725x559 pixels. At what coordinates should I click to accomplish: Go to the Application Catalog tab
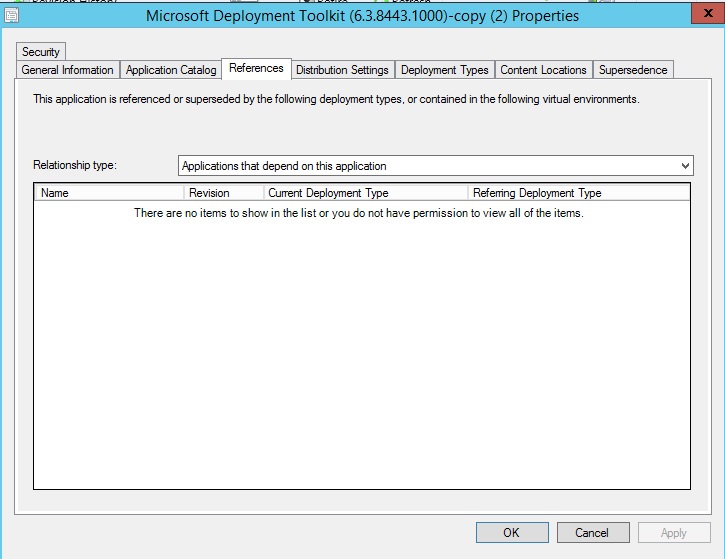coord(171,70)
